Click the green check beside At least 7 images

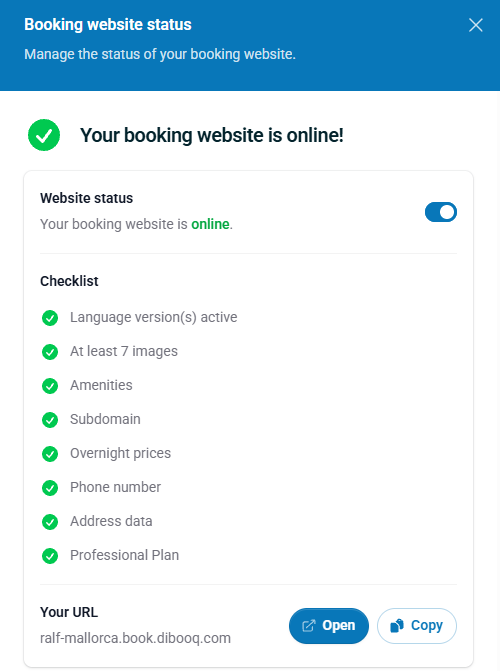tap(50, 352)
